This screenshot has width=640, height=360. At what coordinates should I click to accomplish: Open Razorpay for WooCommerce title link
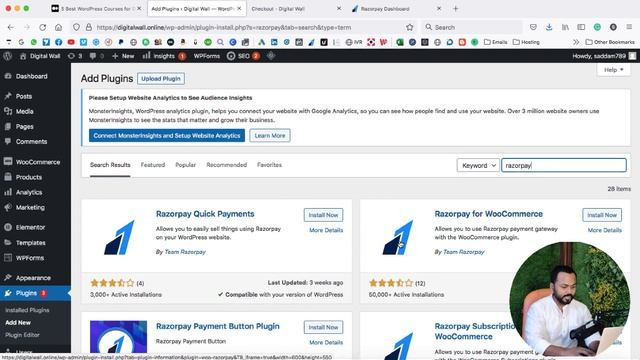(489, 214)
